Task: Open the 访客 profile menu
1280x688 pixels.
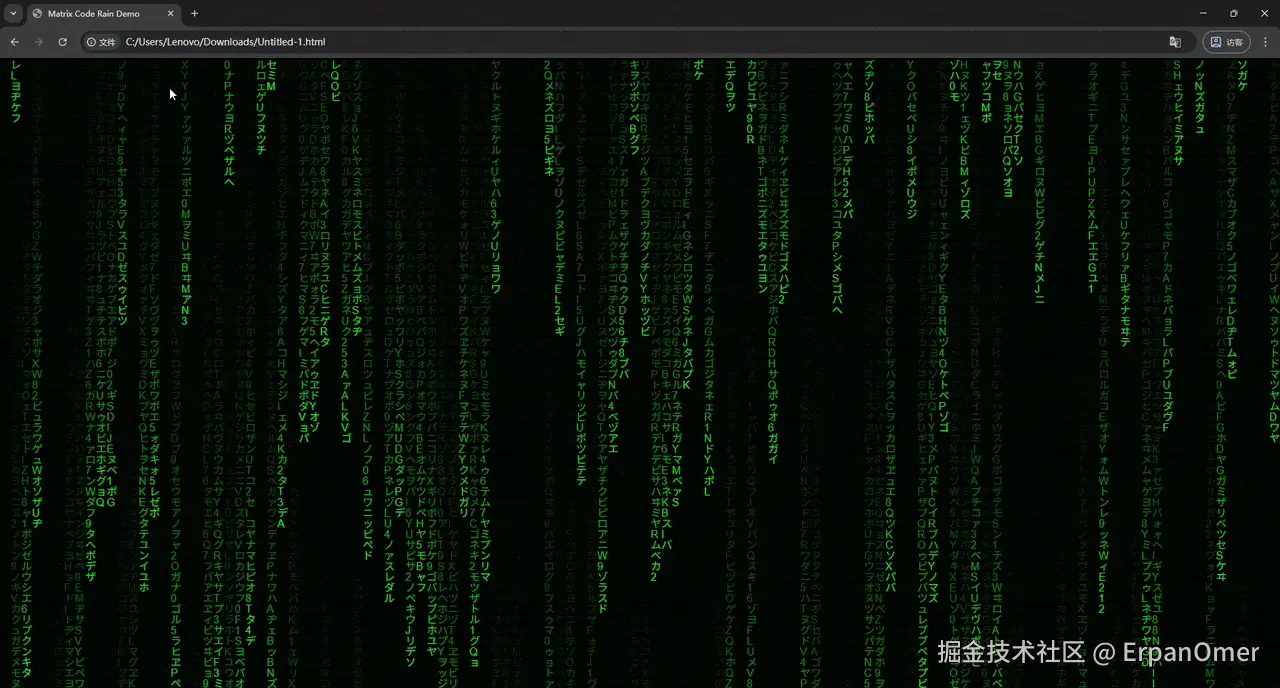Action: 1225,41
